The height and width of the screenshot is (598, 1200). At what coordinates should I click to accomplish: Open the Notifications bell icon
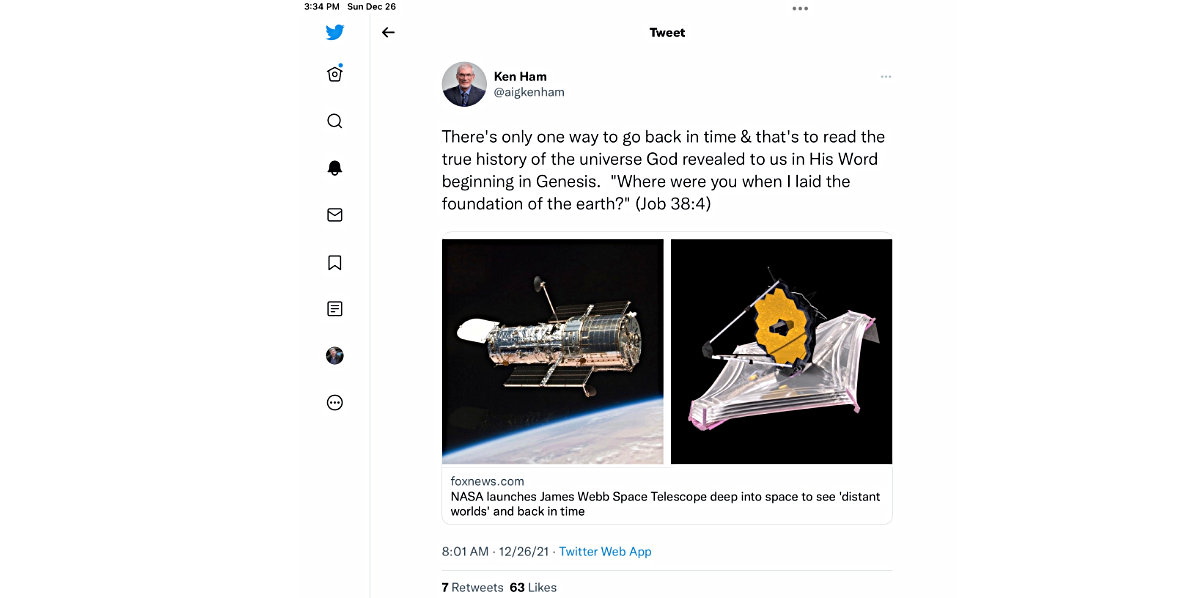[x=335, y=168]
